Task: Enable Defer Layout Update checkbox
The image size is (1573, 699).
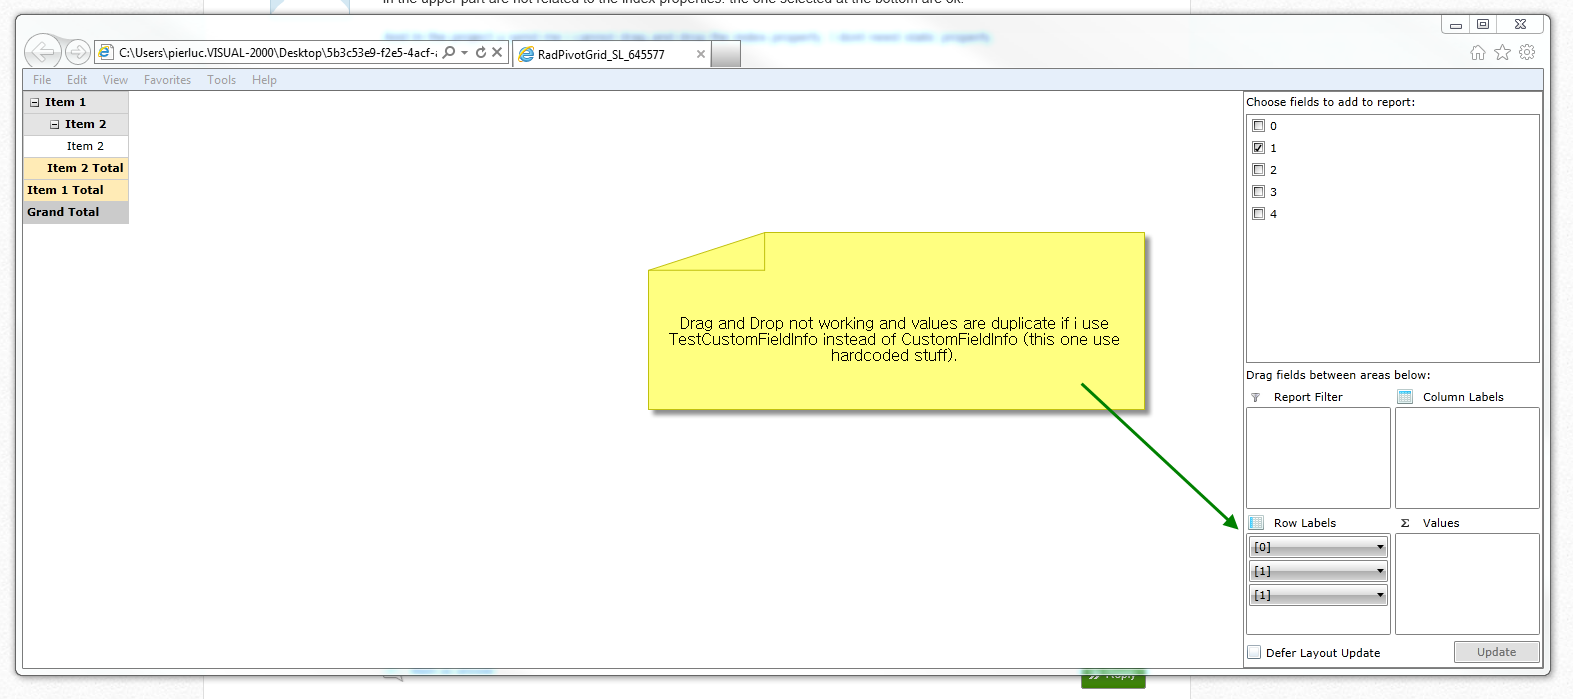Action: point(1254,652)
